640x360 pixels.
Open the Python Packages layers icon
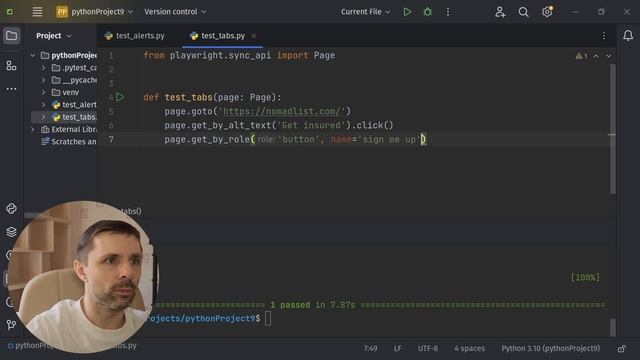pos(11,232)
